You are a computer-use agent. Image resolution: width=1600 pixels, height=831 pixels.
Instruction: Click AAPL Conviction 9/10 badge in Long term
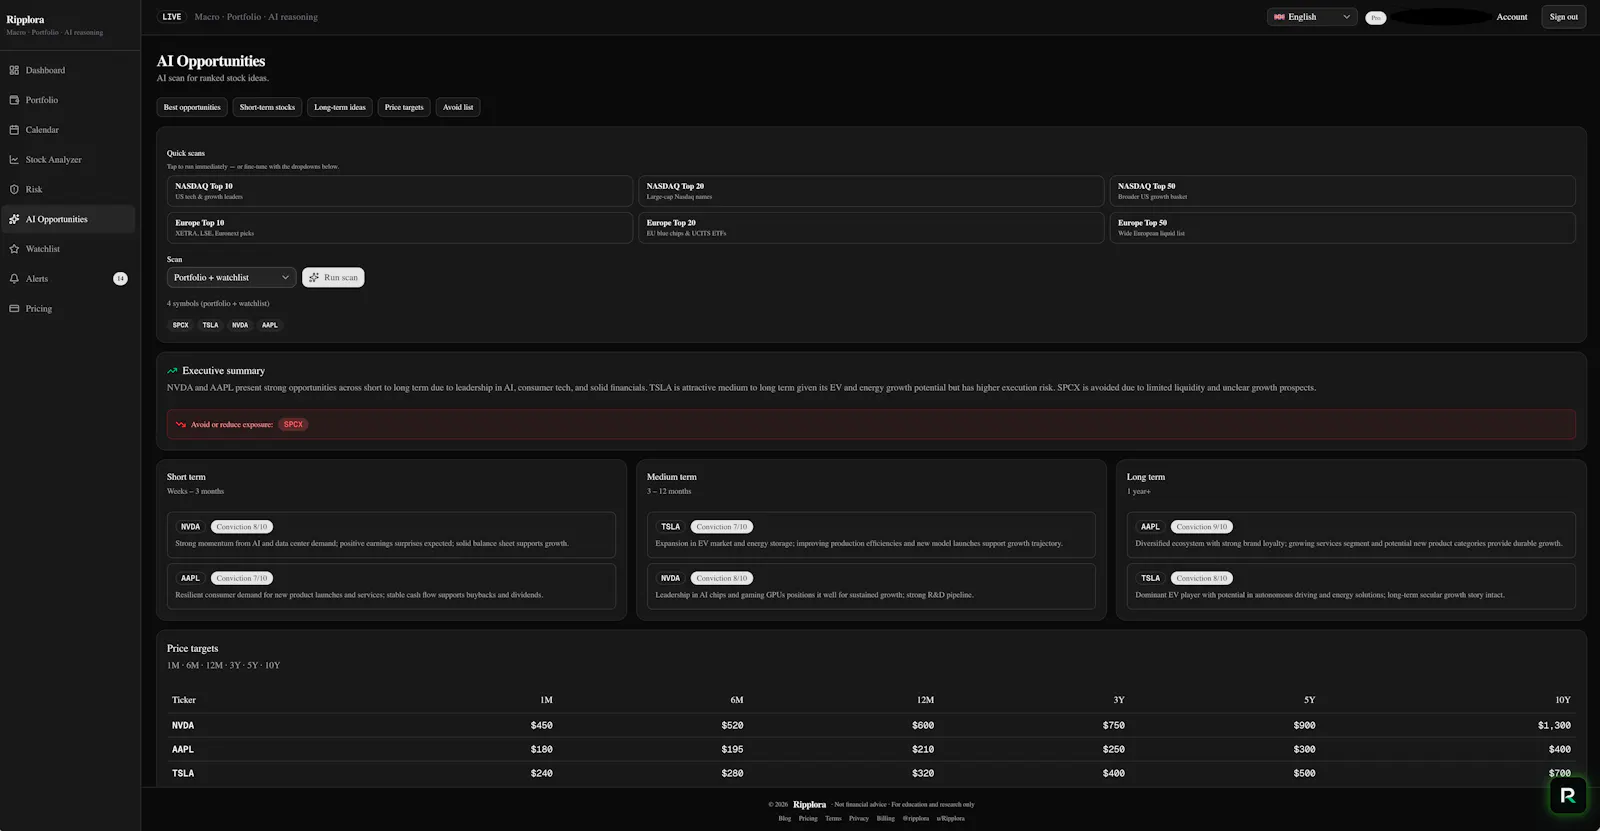click(x=1202, y=527)
